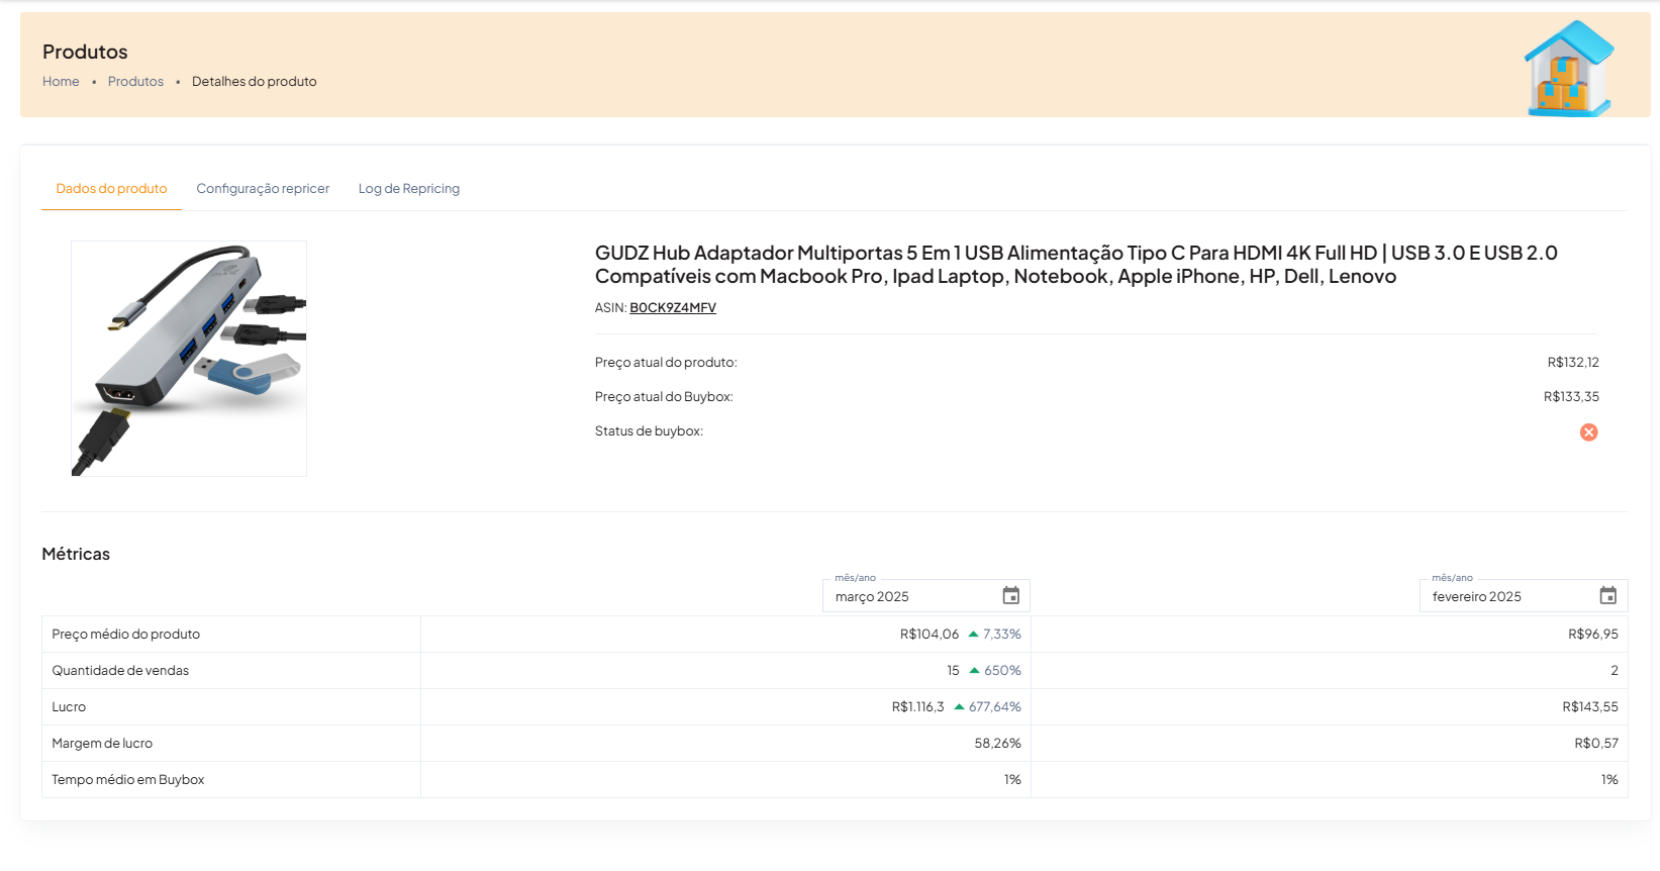Click the março 2025 month field
Image resolution: width=1660 pixels, height=871 pixels.
point(910,597)
